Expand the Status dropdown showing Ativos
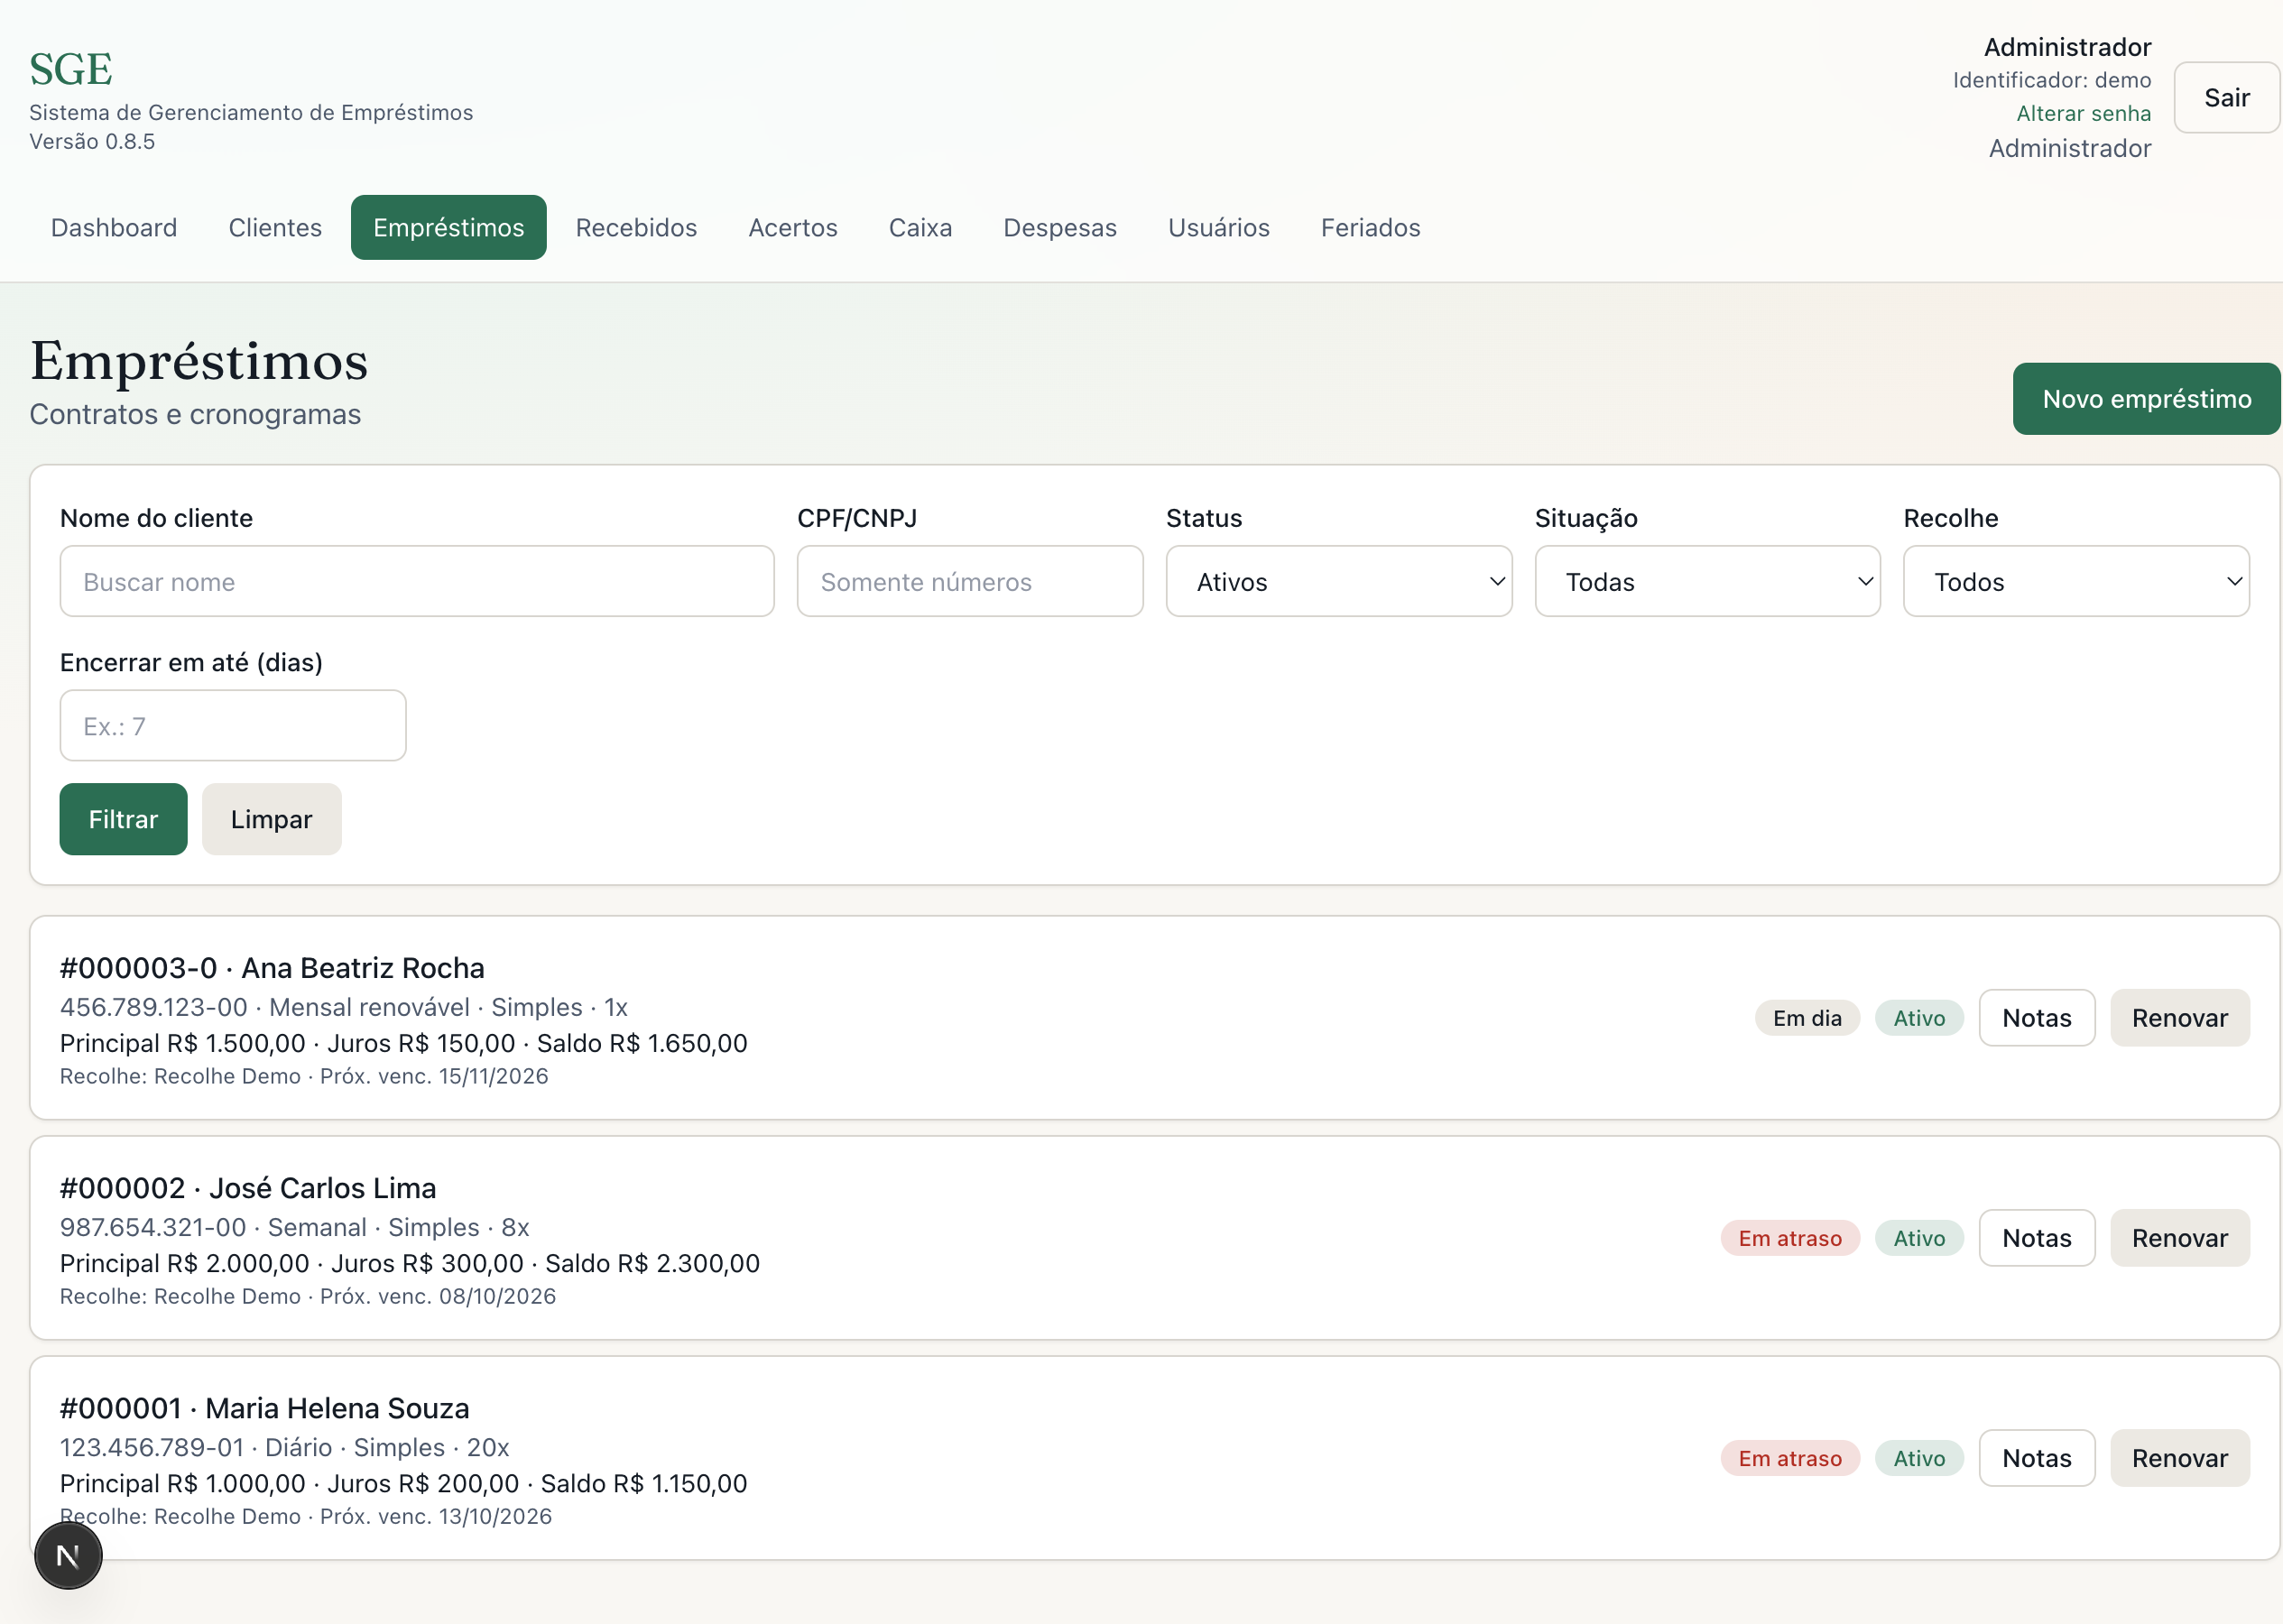 [1339, 582]
